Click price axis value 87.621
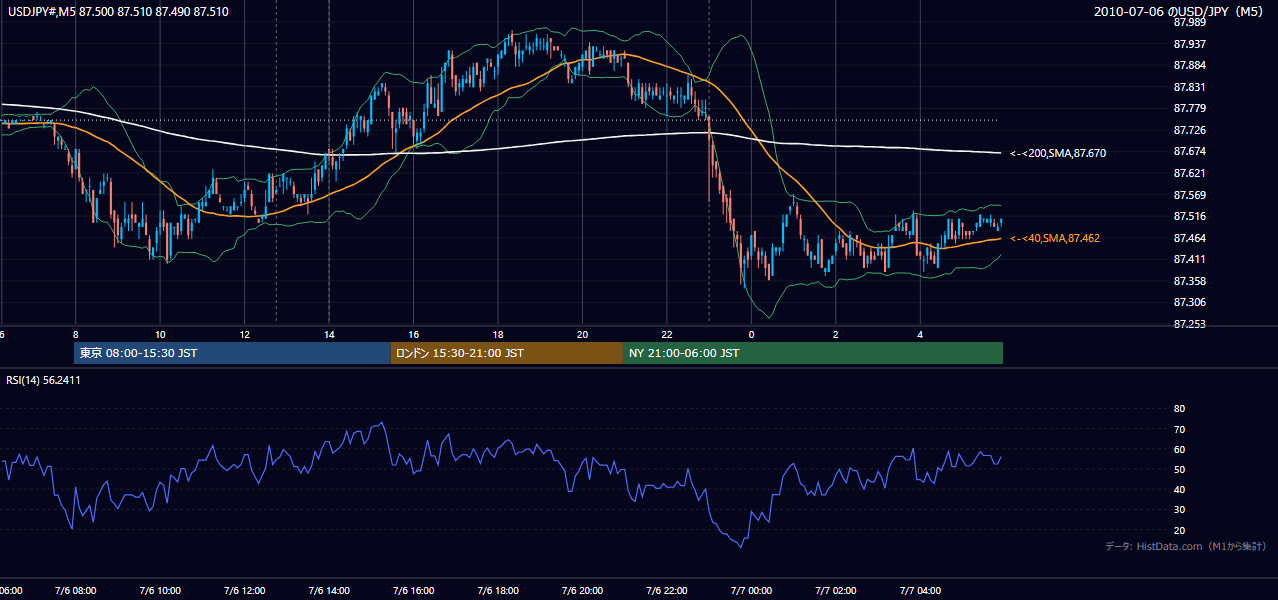This screenshot has height=600, width=1278. pyautogui.click(x=1189, y=173)
